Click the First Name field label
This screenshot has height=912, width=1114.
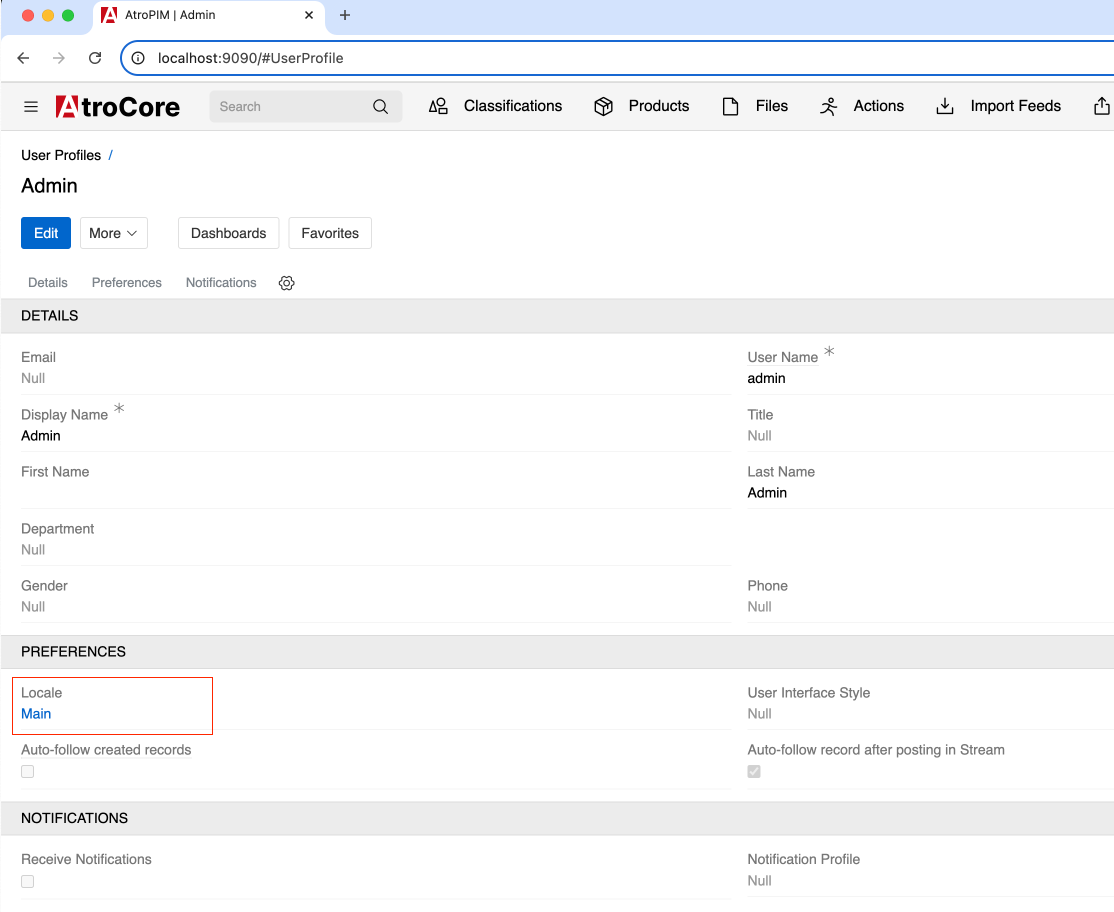pos(55,472)
